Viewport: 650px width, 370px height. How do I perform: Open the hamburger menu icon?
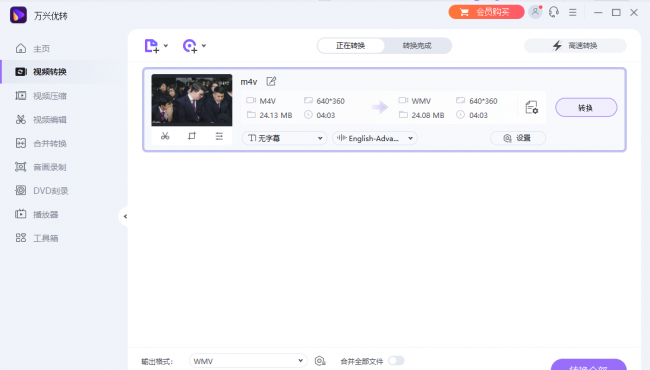[x=572, y=12]
